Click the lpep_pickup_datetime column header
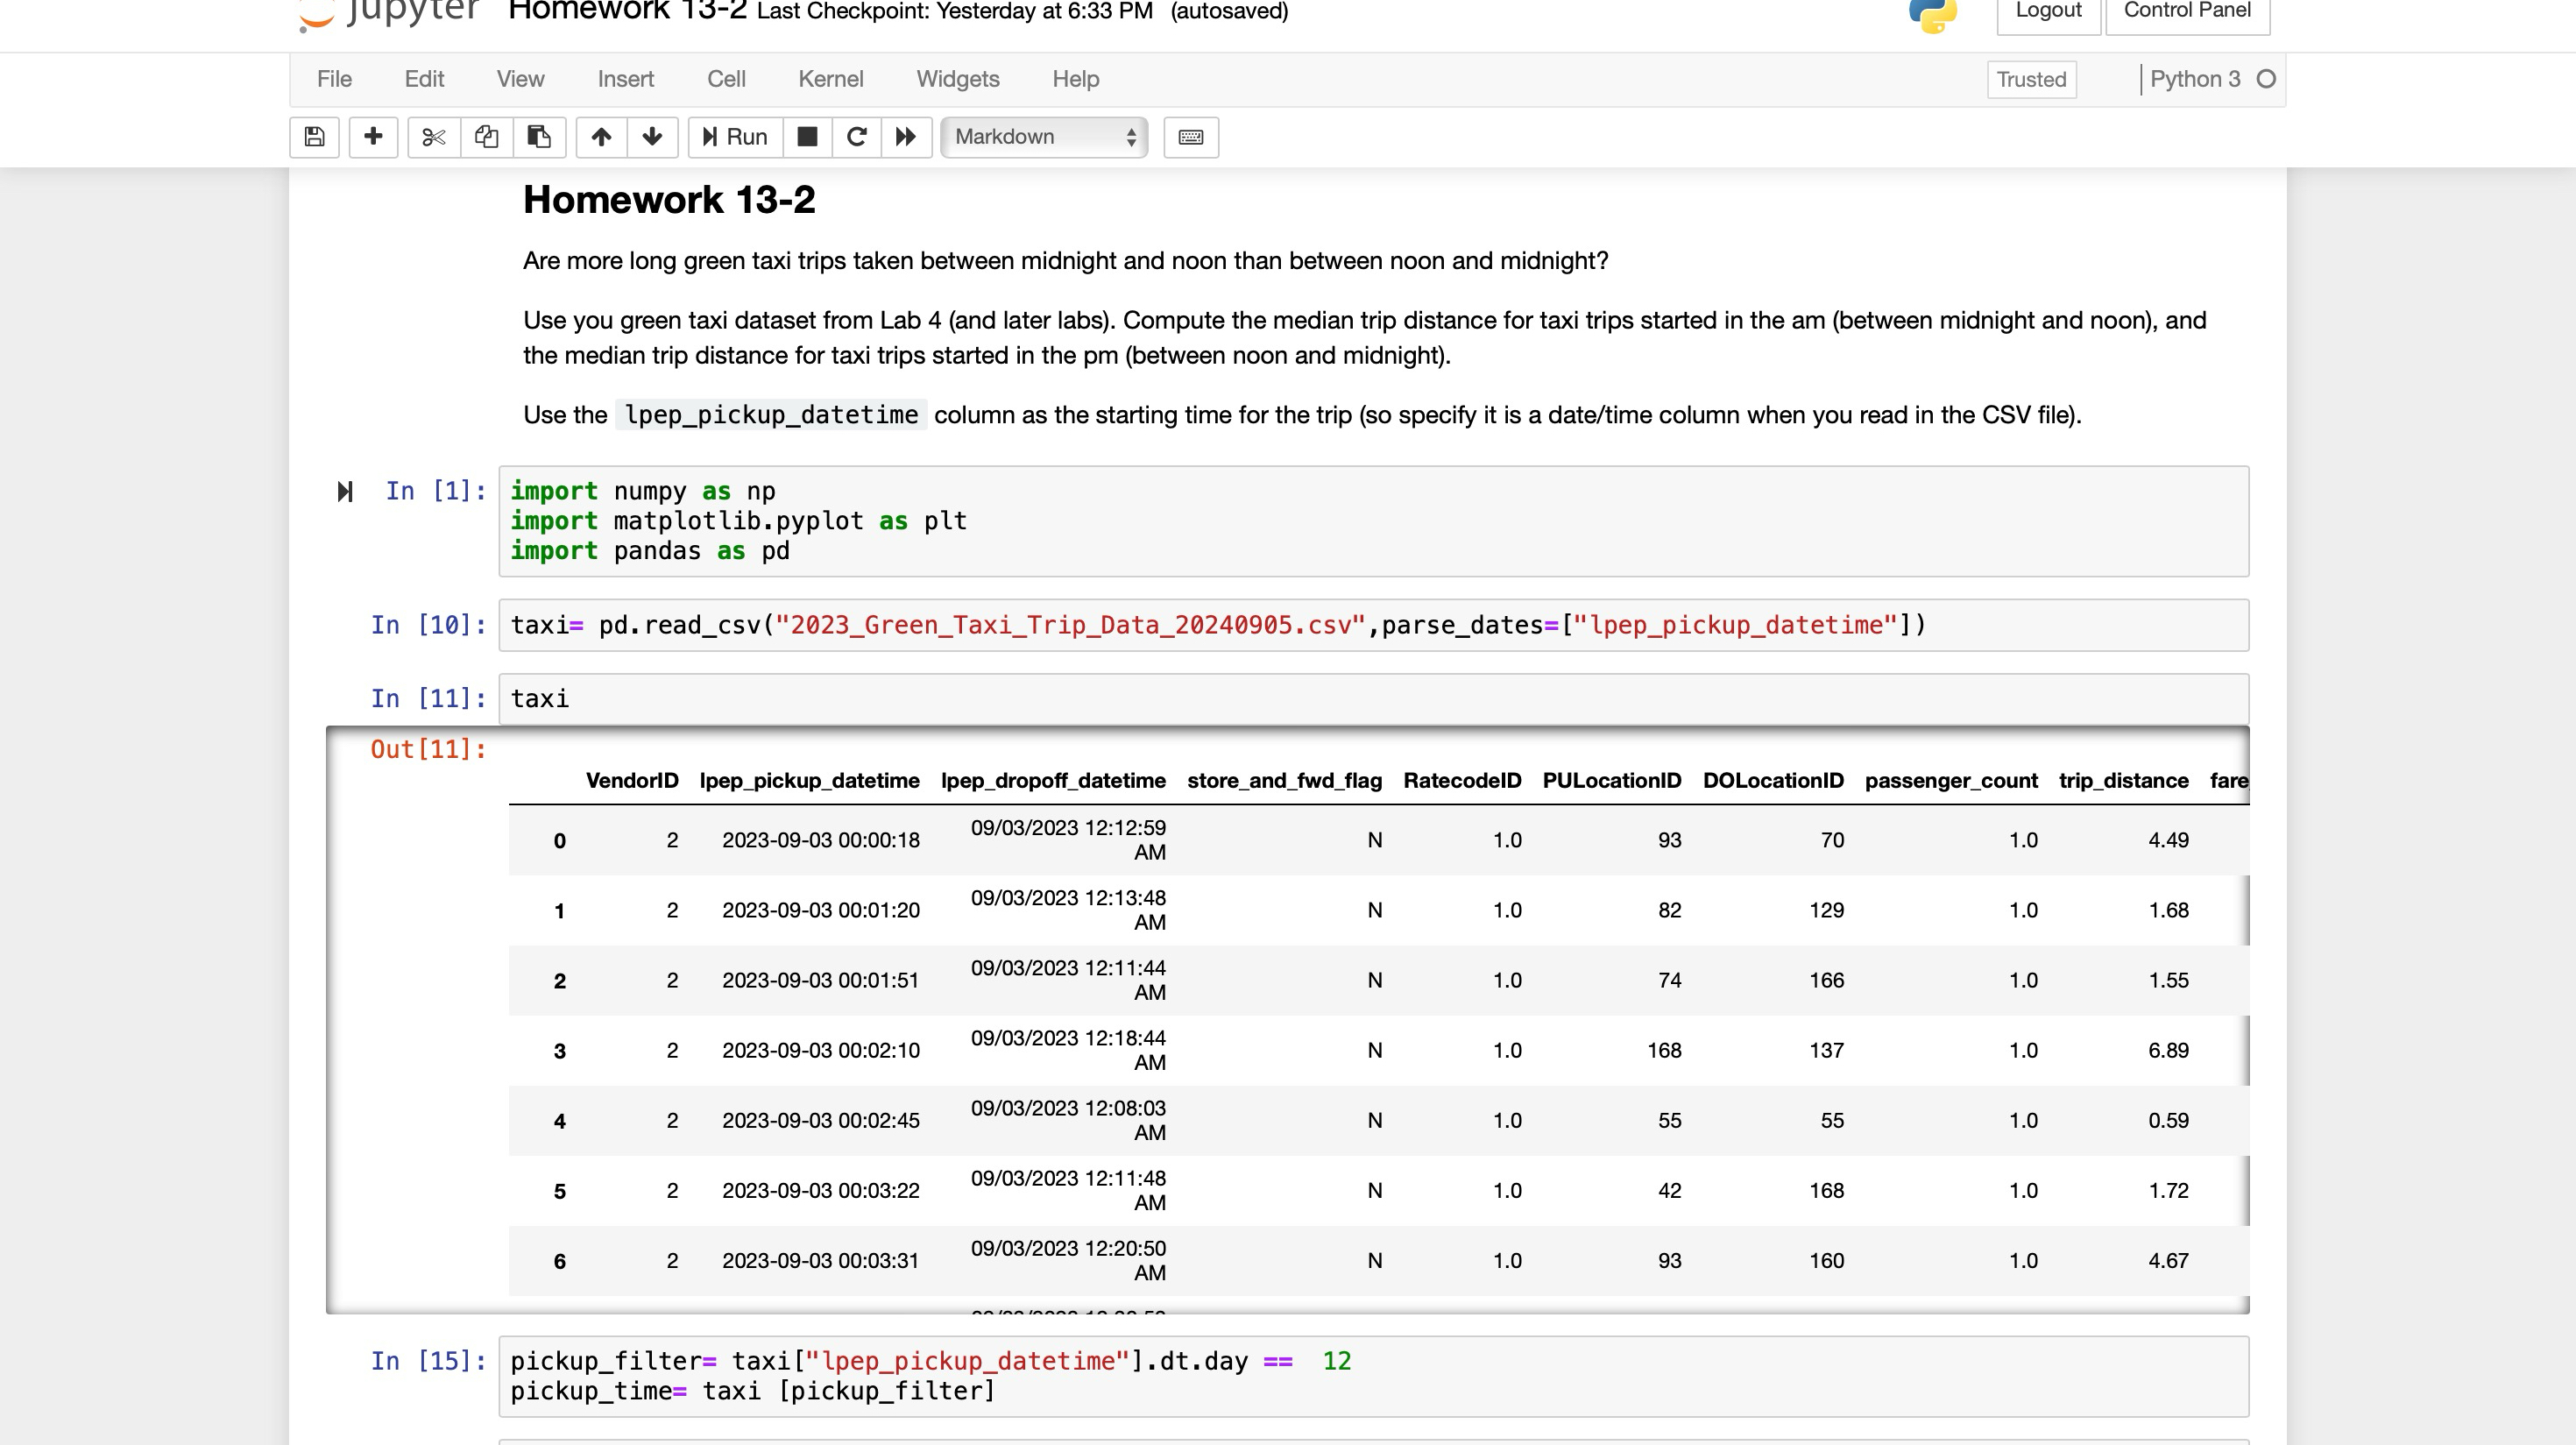The image size is (2576, 1445). [809, 781]
